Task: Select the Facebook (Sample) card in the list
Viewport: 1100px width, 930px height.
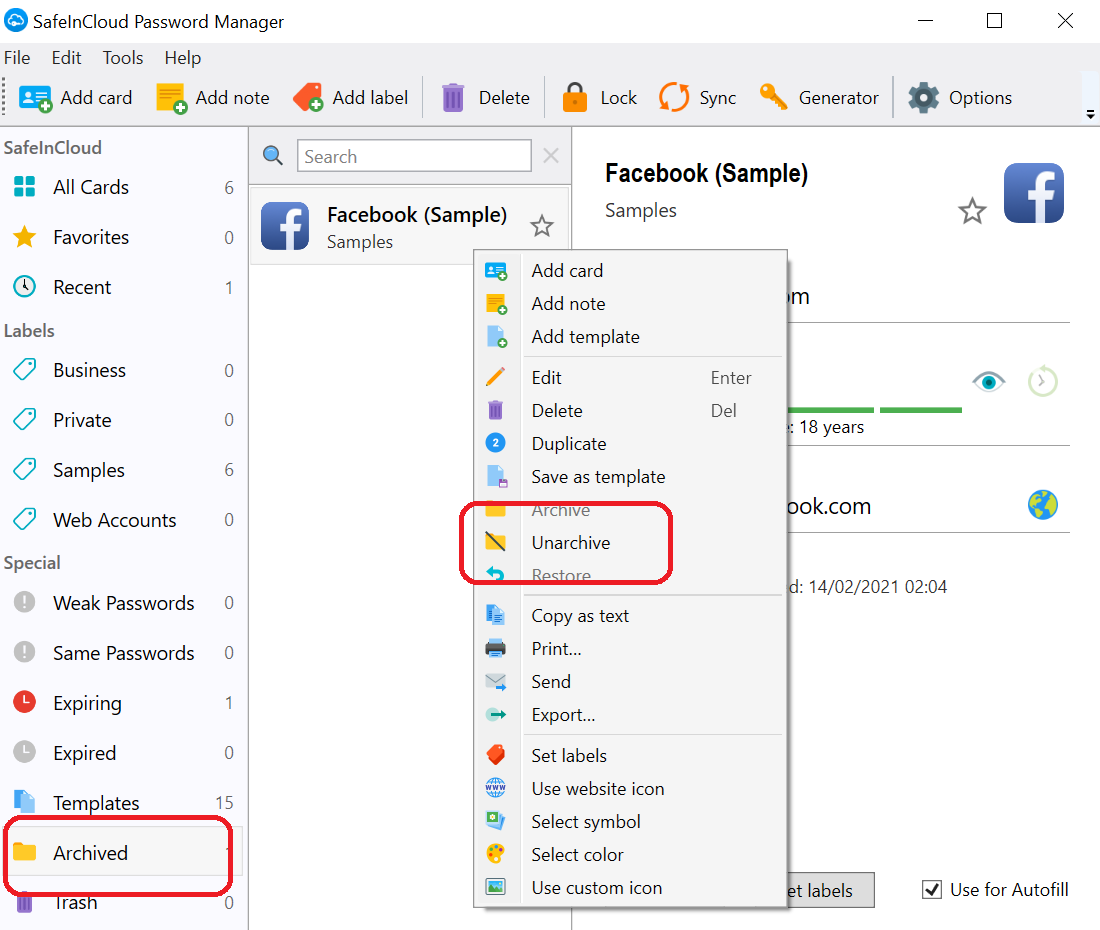Action: [410, 226]
